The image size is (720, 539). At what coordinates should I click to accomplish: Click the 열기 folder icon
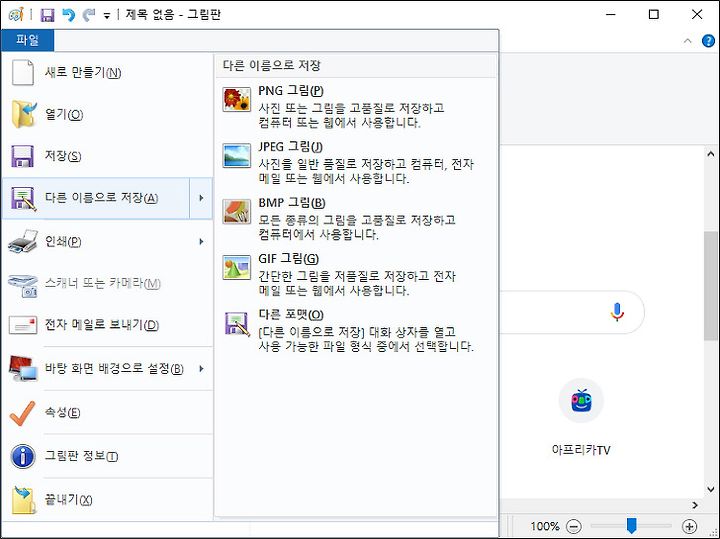22,114
